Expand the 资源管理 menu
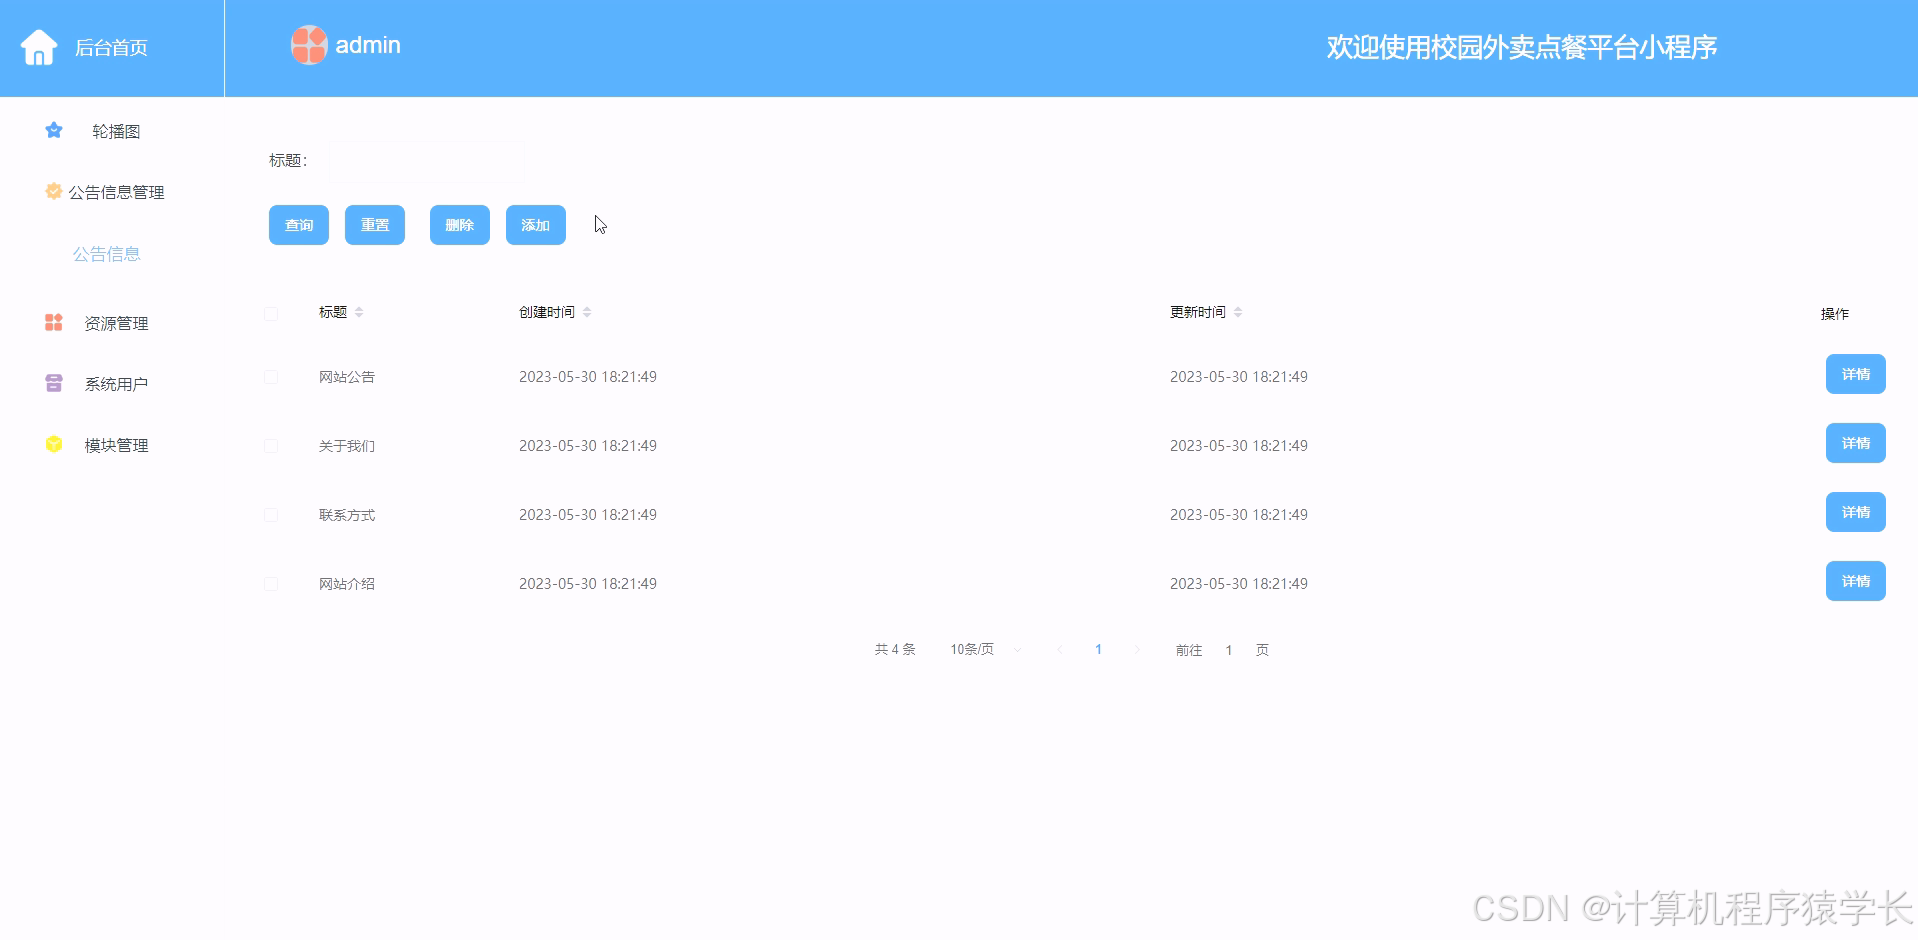The image size is (1918, 940). (x=116, y=323)
